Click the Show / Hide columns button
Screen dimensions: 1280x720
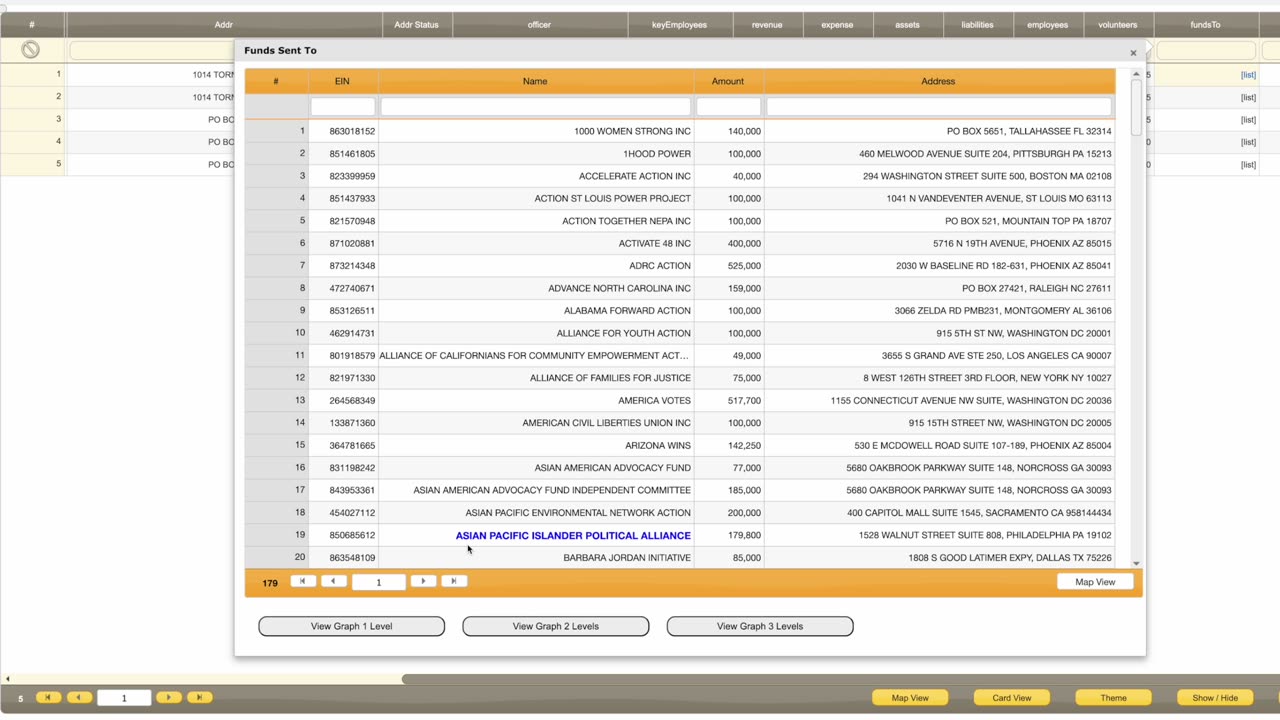pyautogui.click(x=1215, y=698)
